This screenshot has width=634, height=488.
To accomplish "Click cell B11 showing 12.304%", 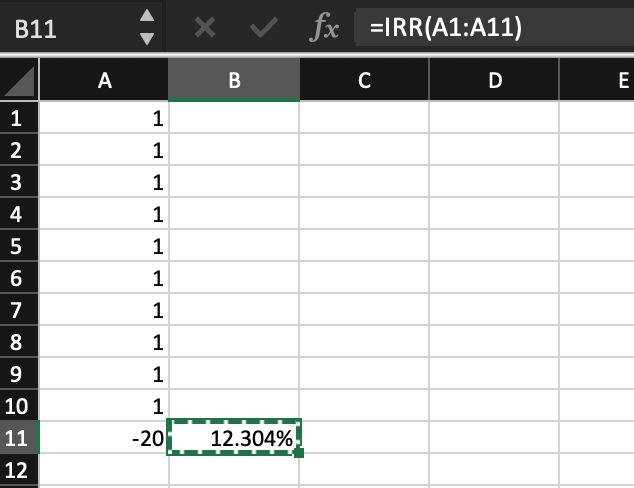I will coord(234,437).
